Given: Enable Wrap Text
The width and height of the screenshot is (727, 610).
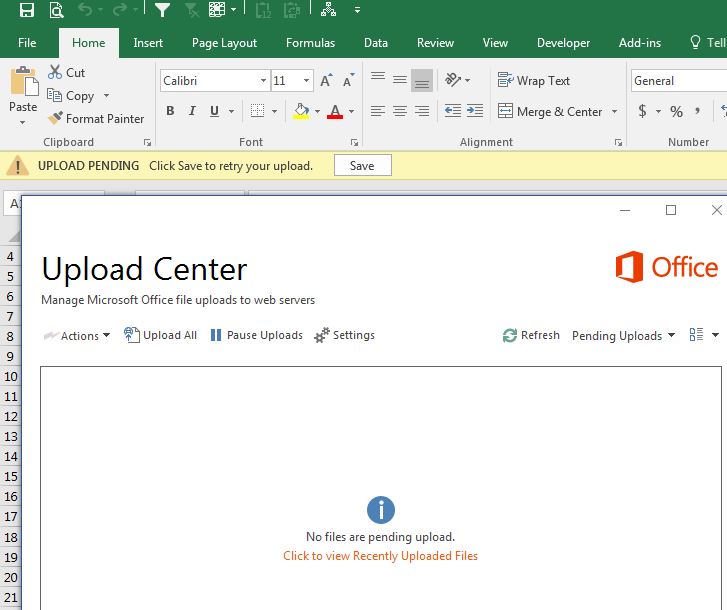Looking at the screenshot, I should [534, 81].
